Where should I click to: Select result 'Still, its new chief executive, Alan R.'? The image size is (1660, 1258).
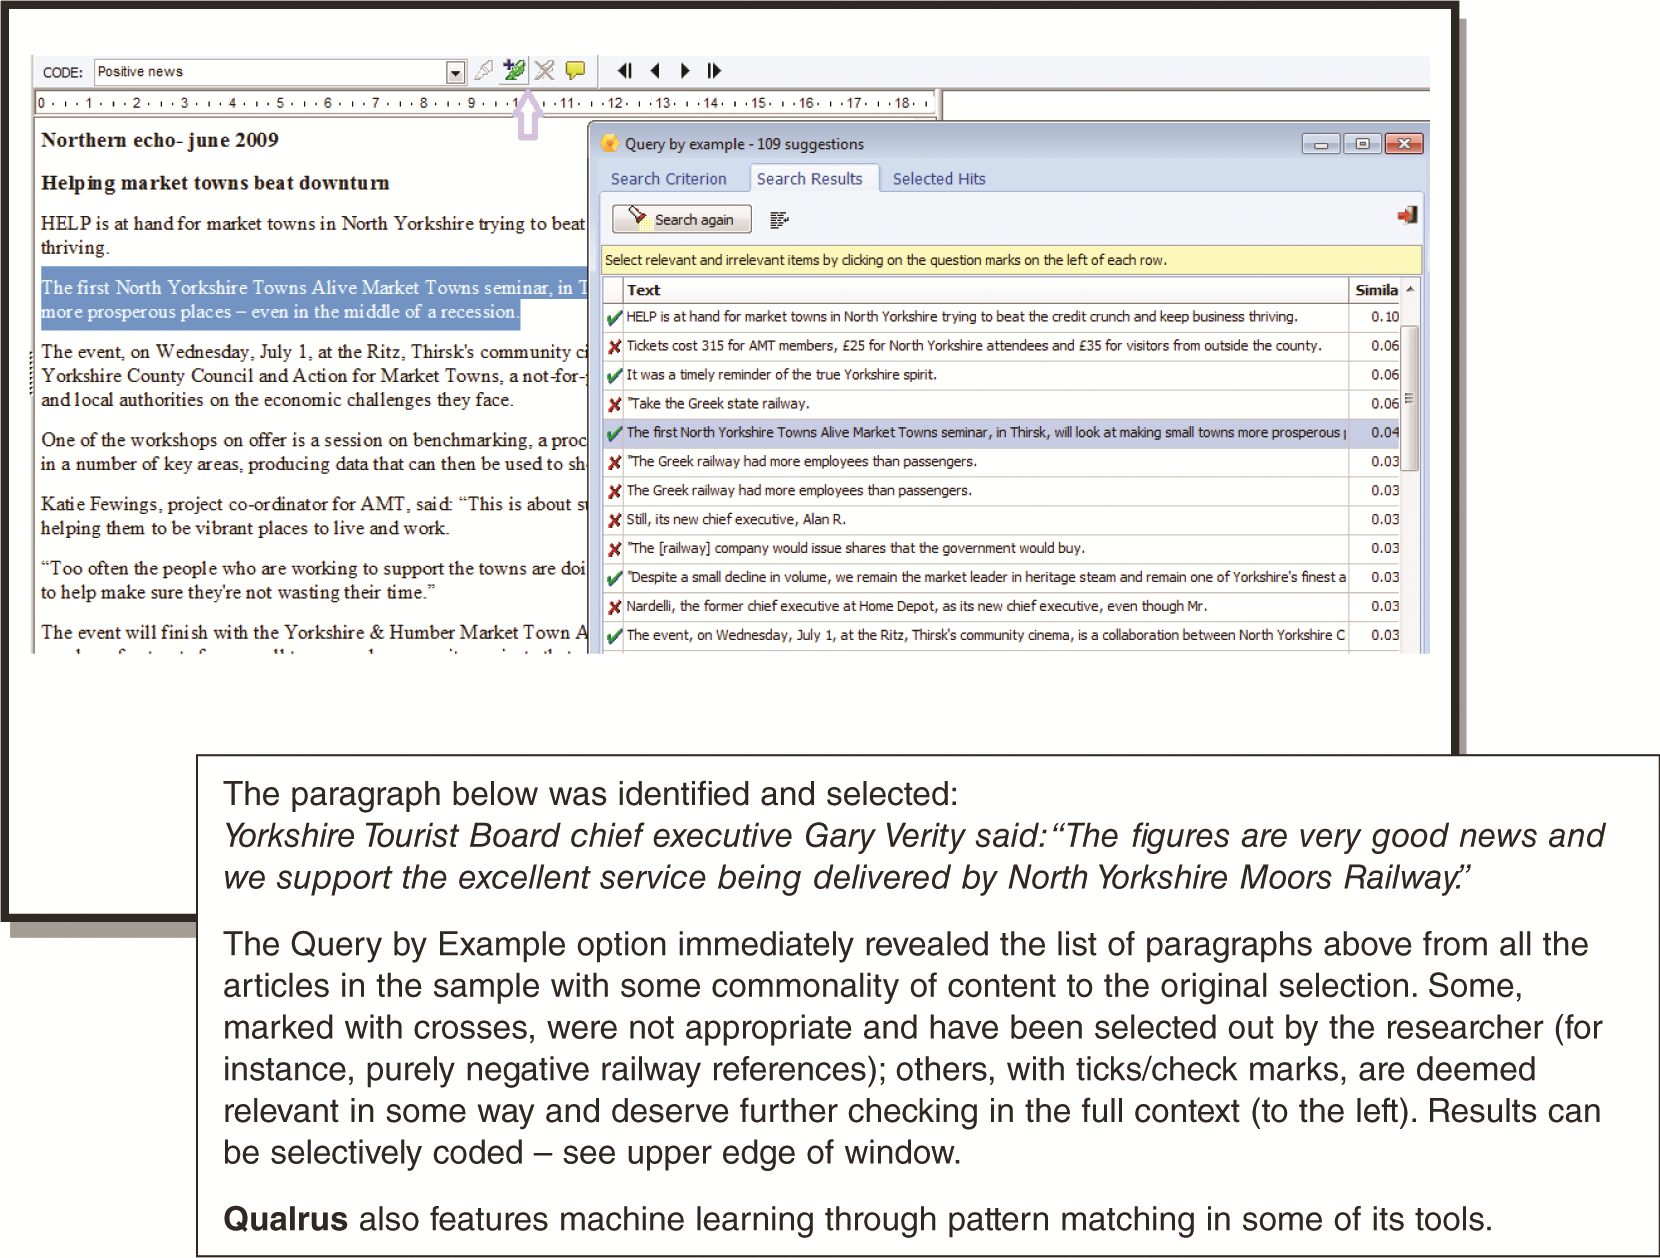736,520
